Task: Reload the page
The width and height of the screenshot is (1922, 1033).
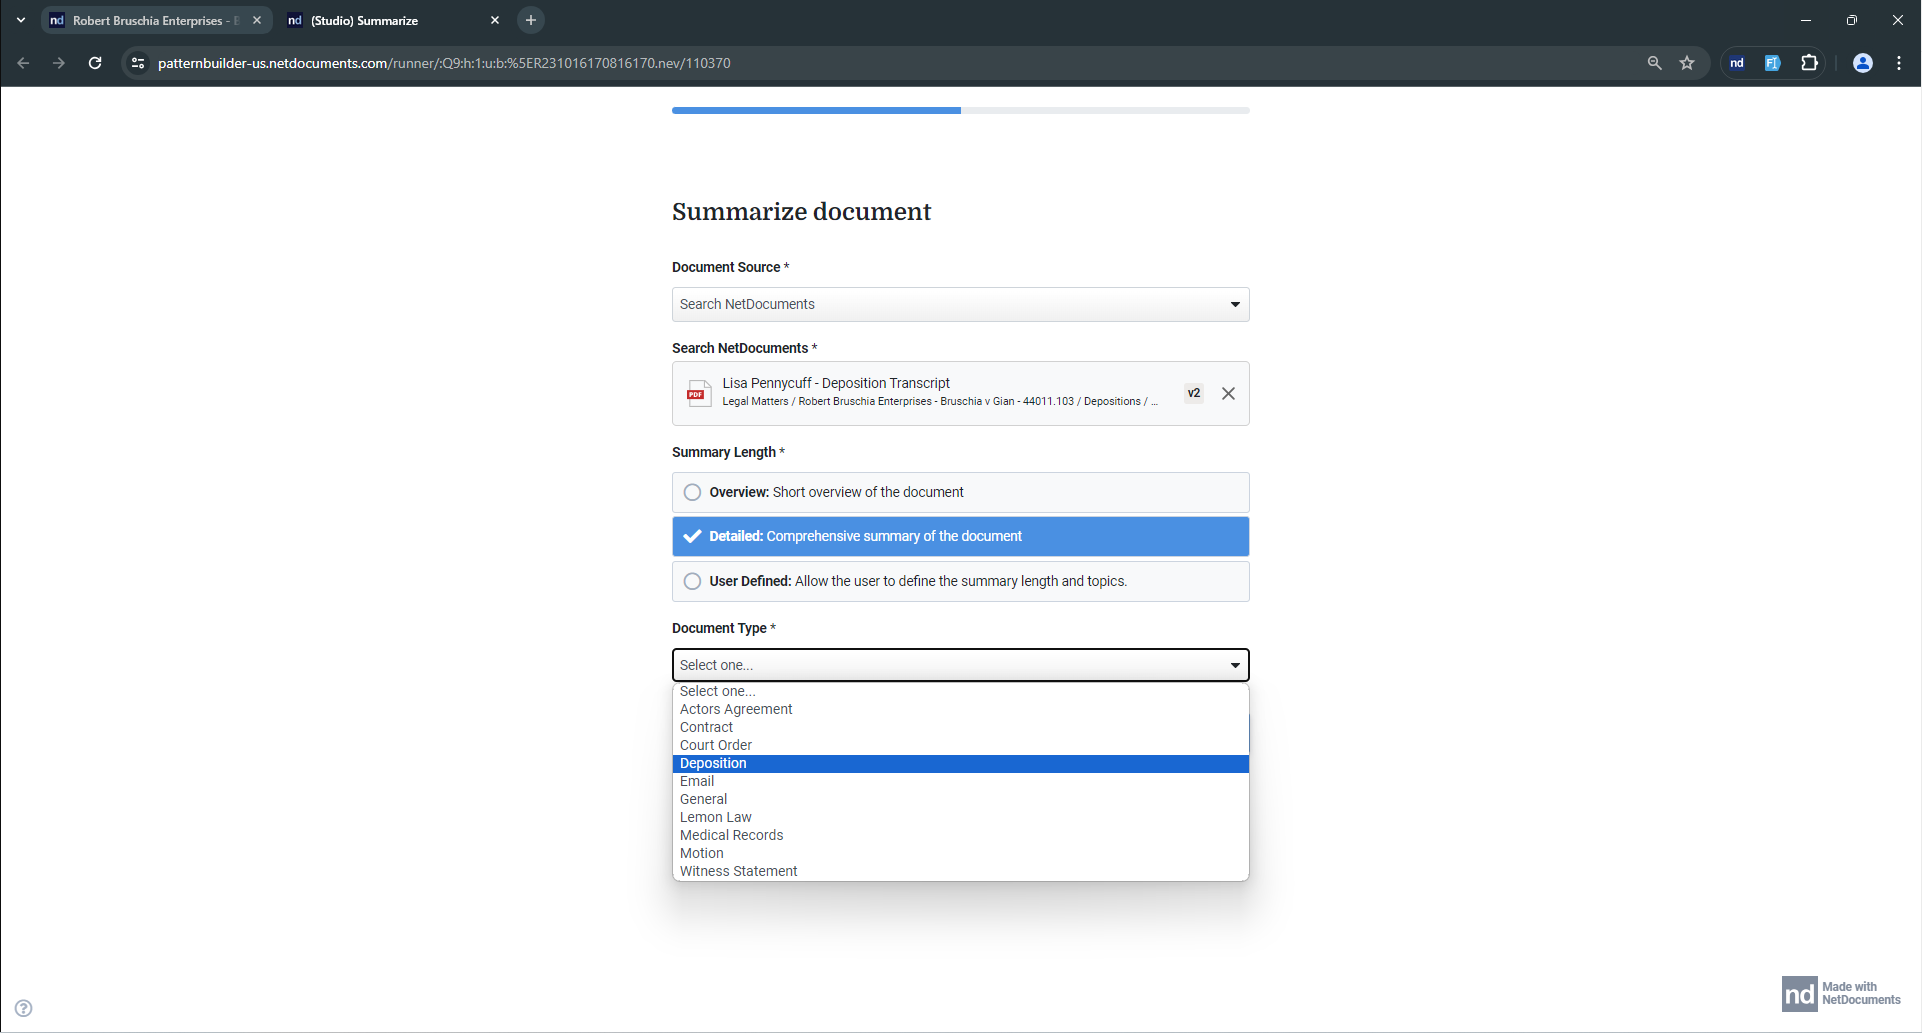Action: pyautogui.click(x=94, y=62)
